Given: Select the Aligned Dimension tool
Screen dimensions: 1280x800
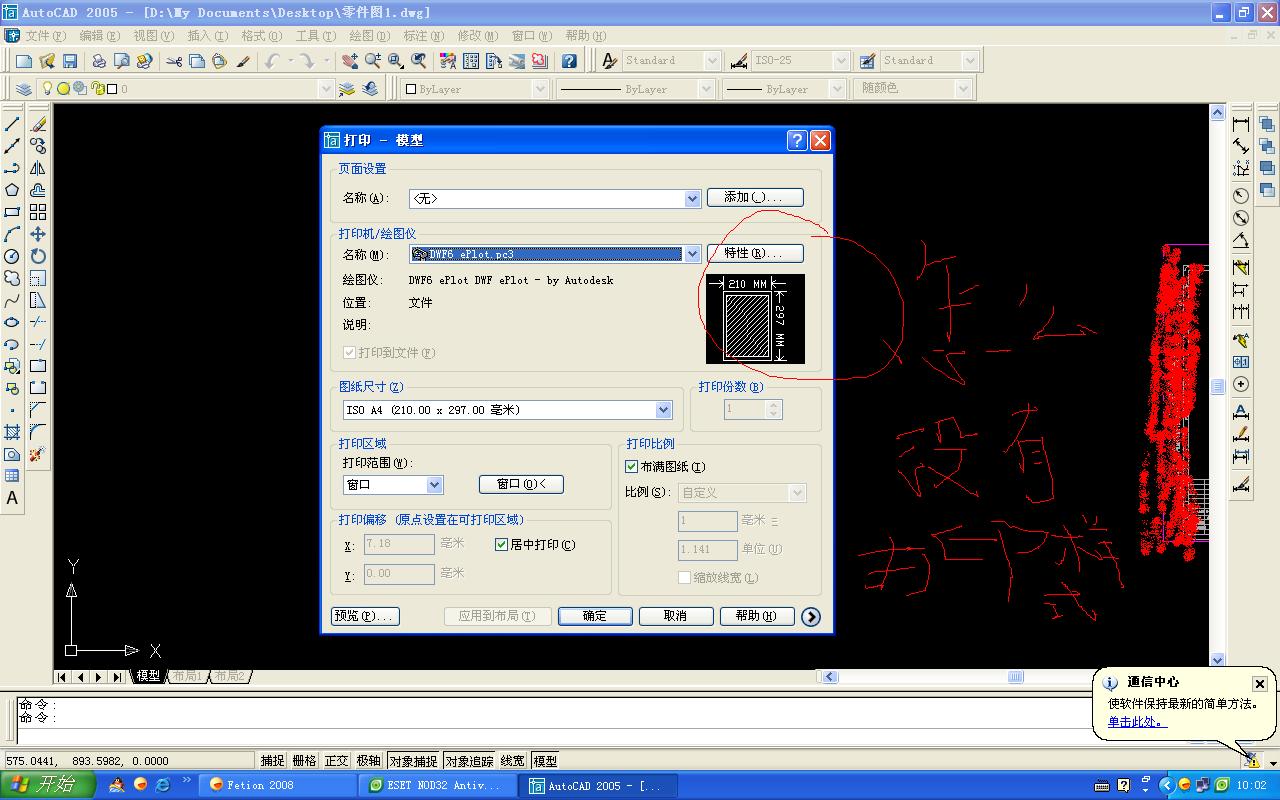Looking at the screenshot, I should pos(1241,146).
